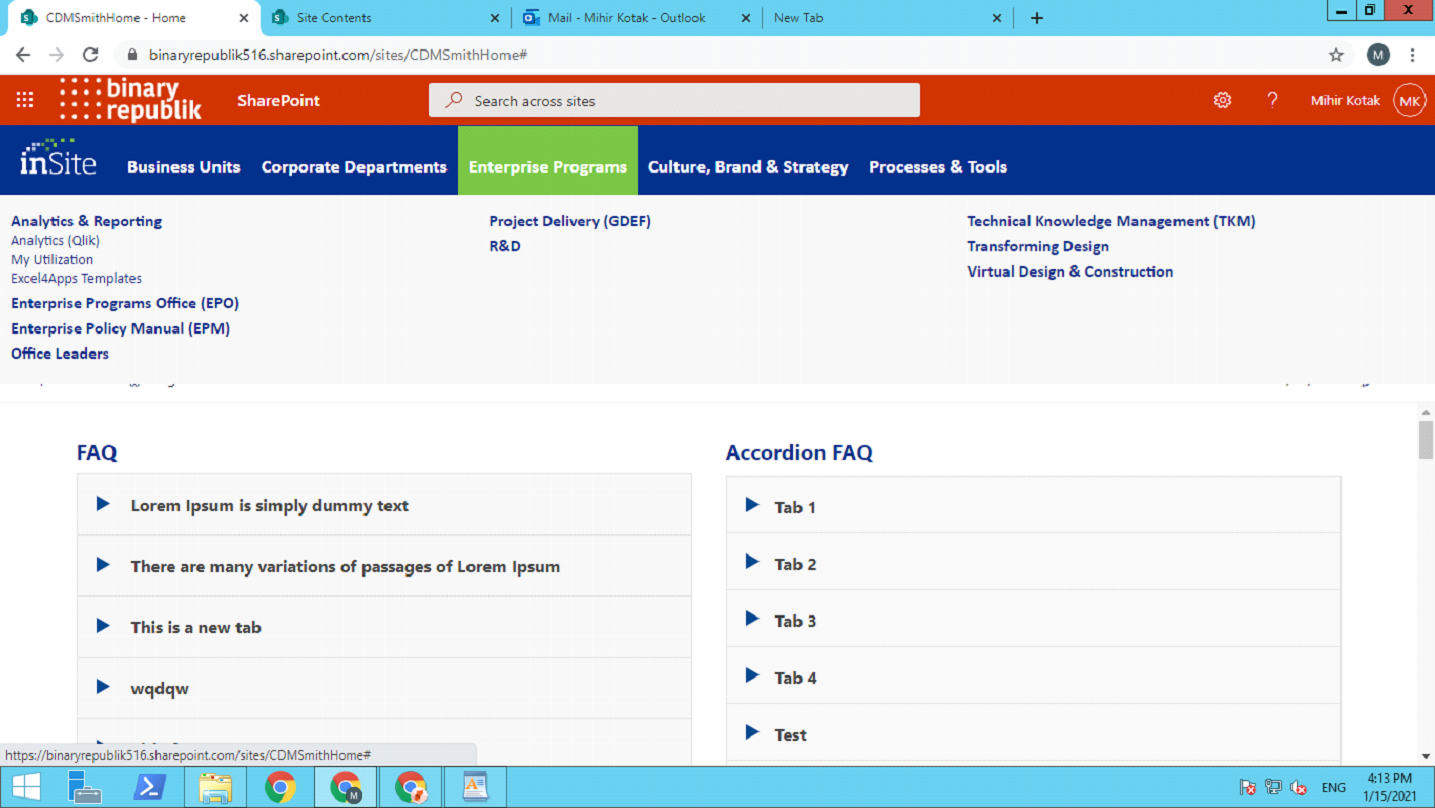This screenshot has height=808, width=1435.
Task: Open the My Utilization link
Action: coord(52,260)
